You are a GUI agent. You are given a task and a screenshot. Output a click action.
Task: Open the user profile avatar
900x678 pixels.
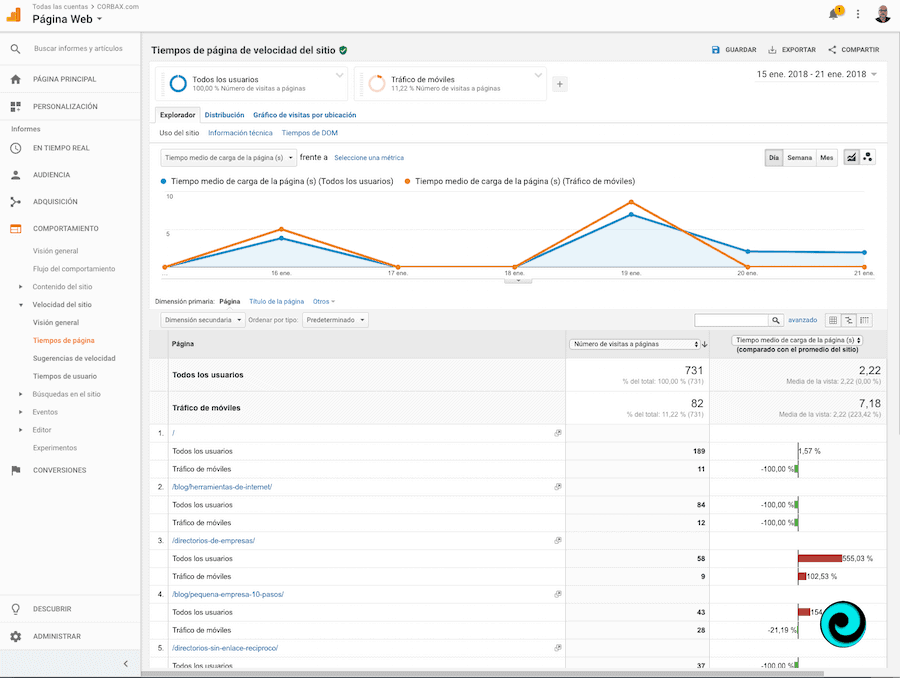click(x=883, y=14)
